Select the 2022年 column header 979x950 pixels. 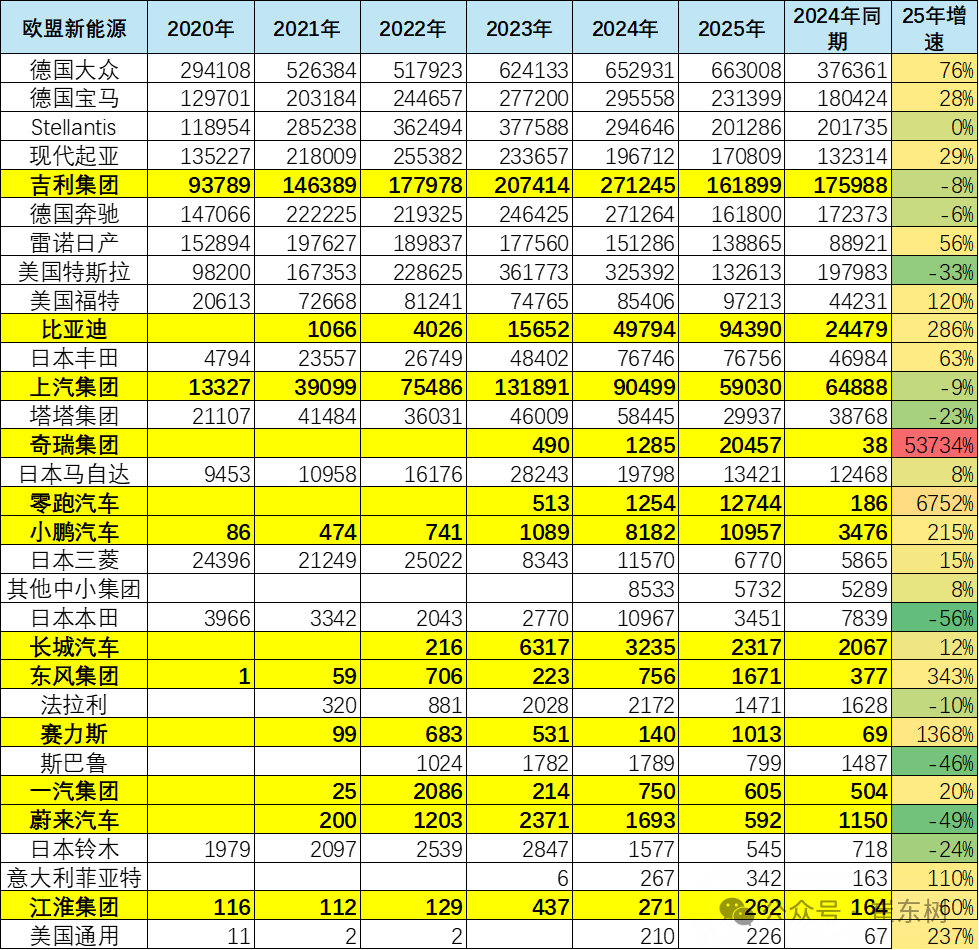tap(413, 28)
